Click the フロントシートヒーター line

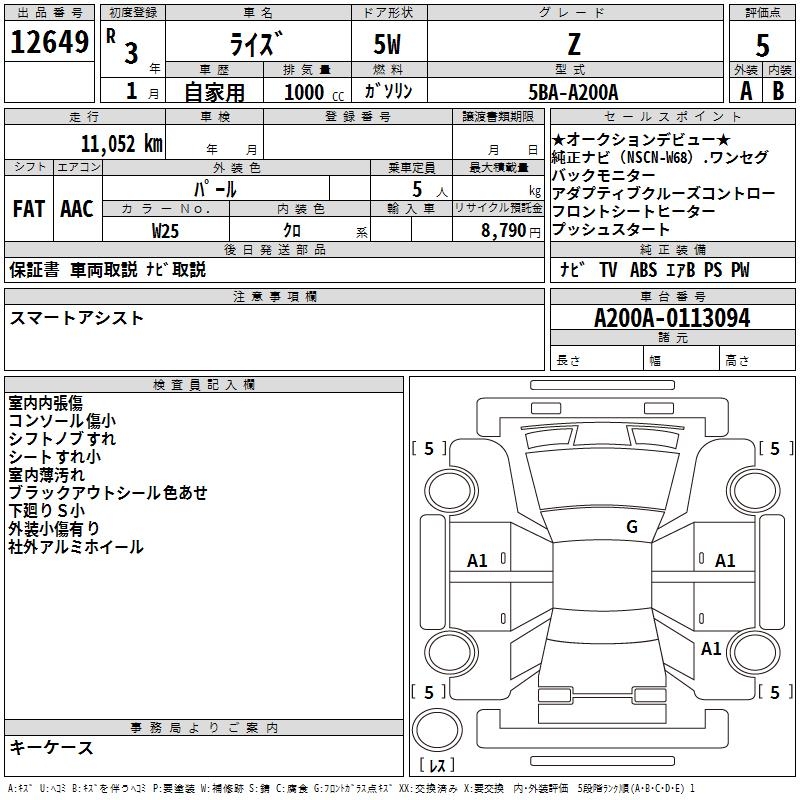(x=633, y=211)
